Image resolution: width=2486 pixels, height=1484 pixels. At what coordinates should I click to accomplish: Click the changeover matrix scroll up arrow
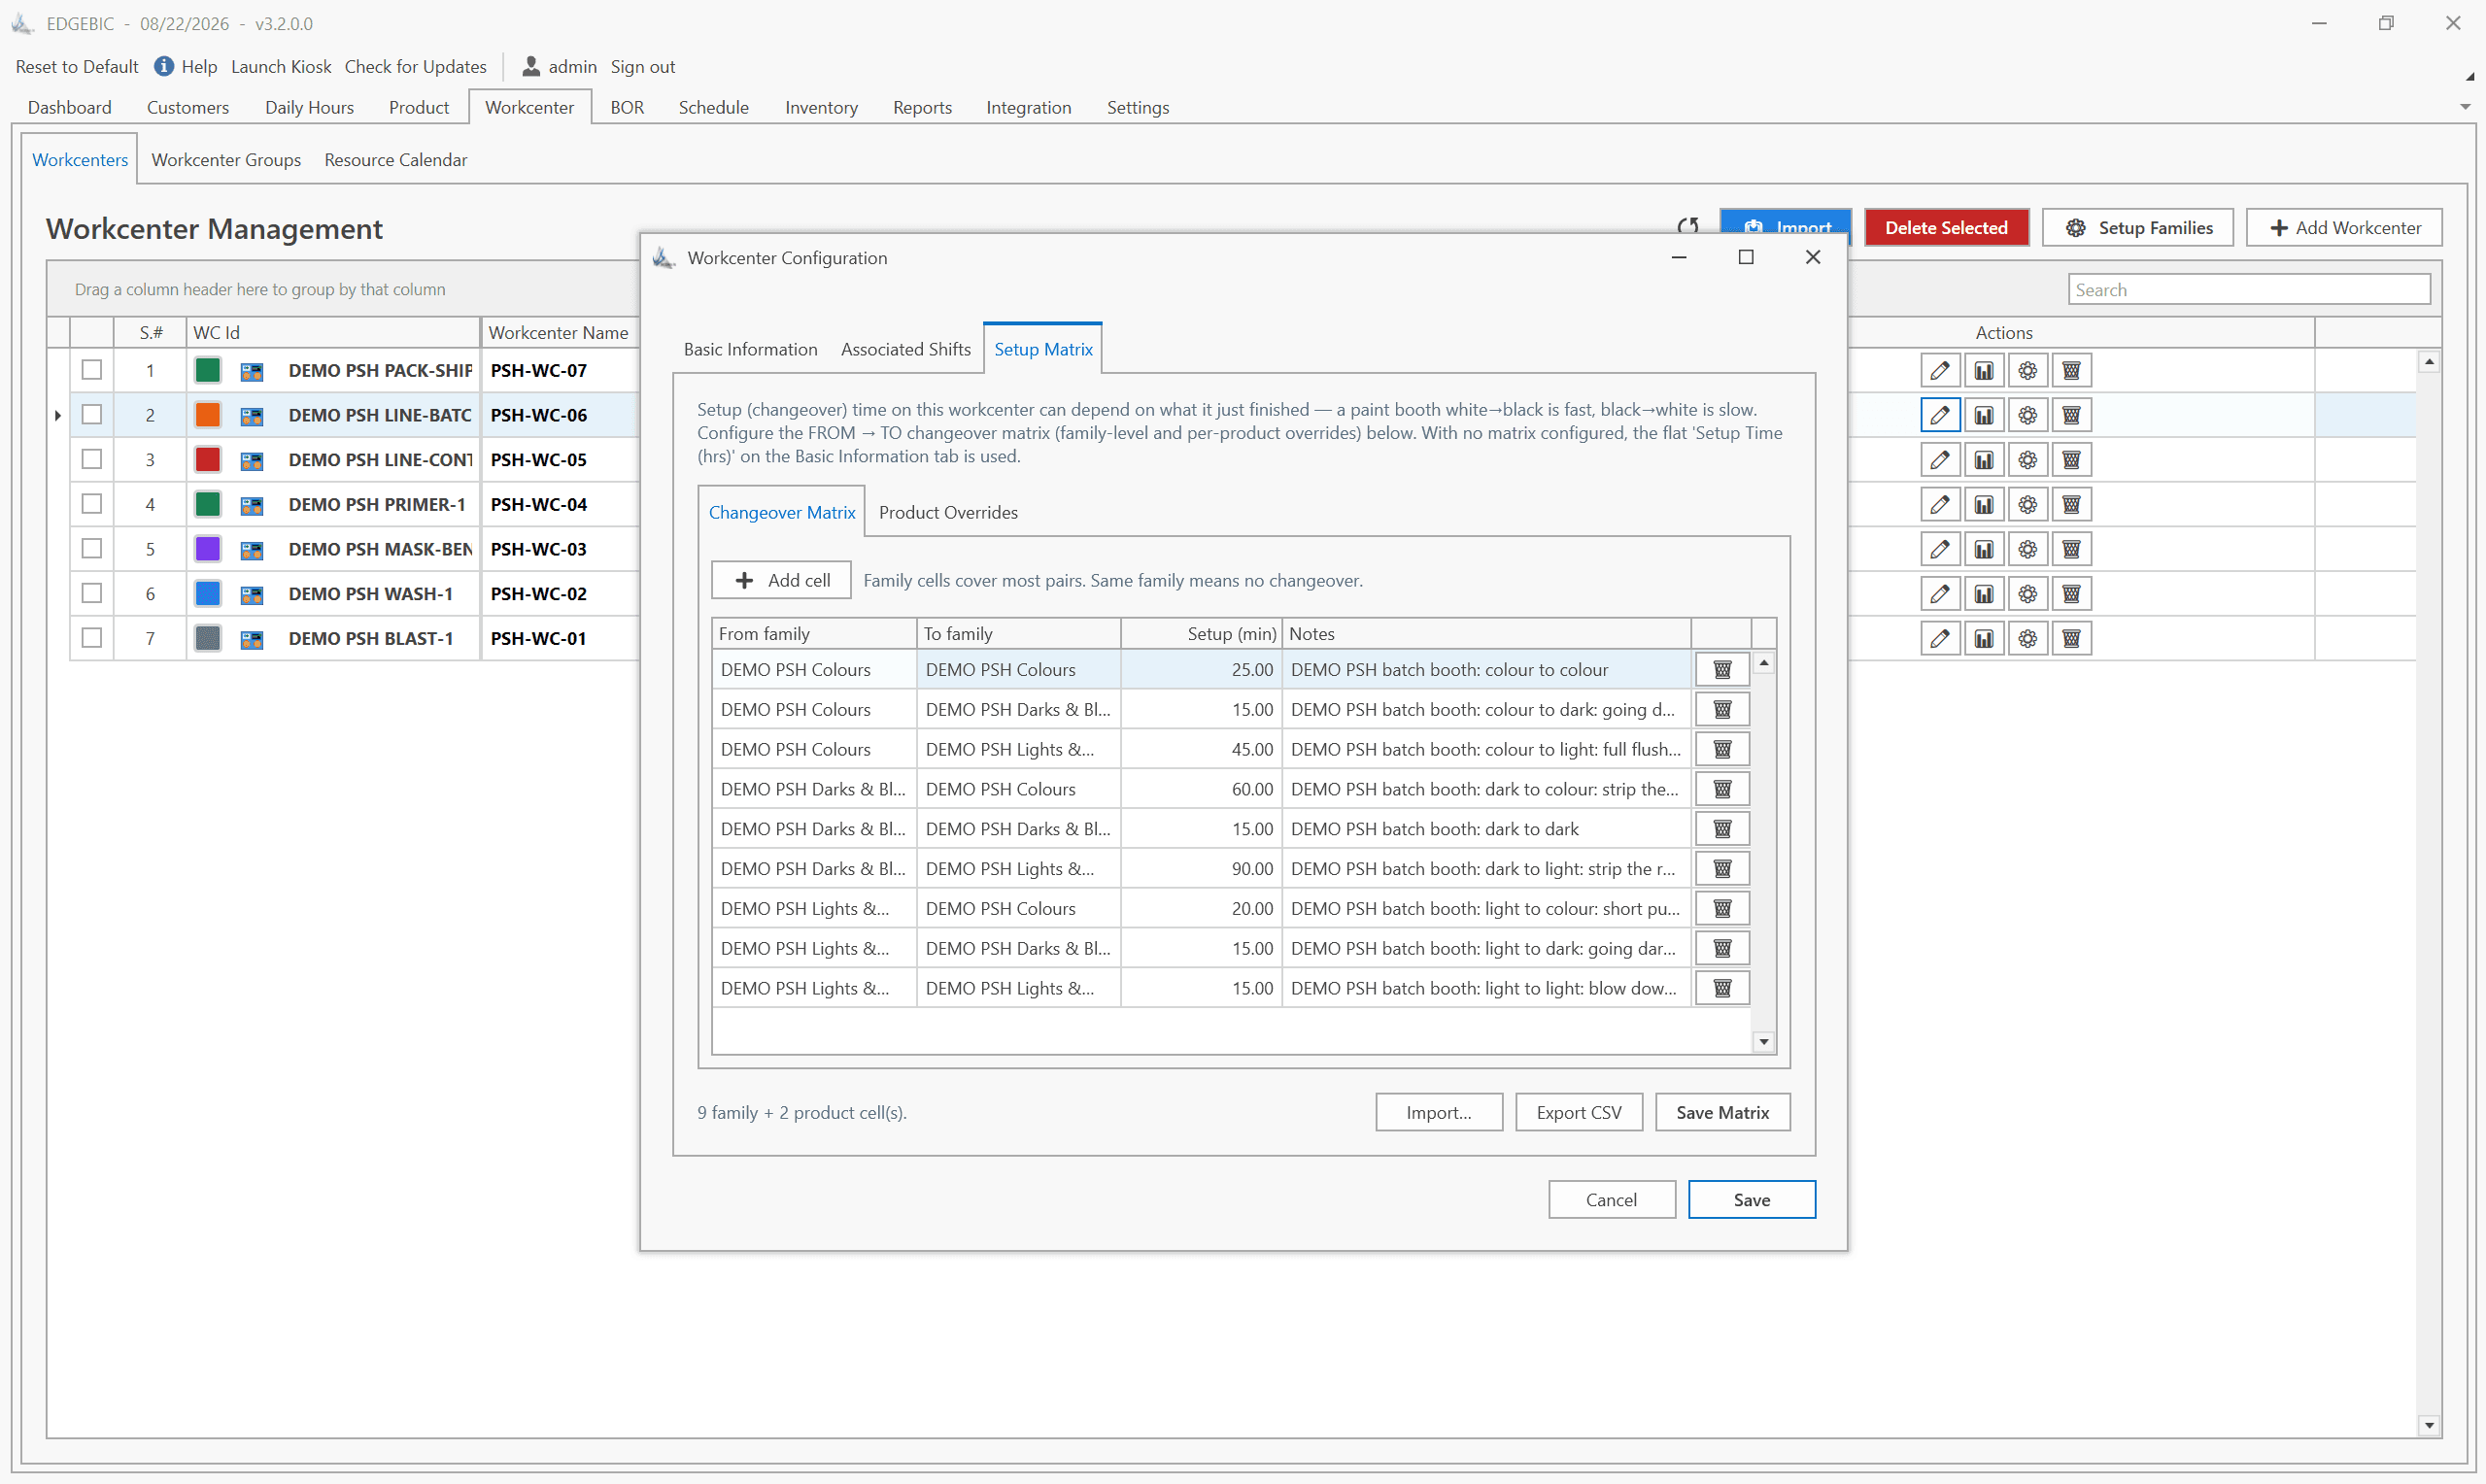[1764, 662]
